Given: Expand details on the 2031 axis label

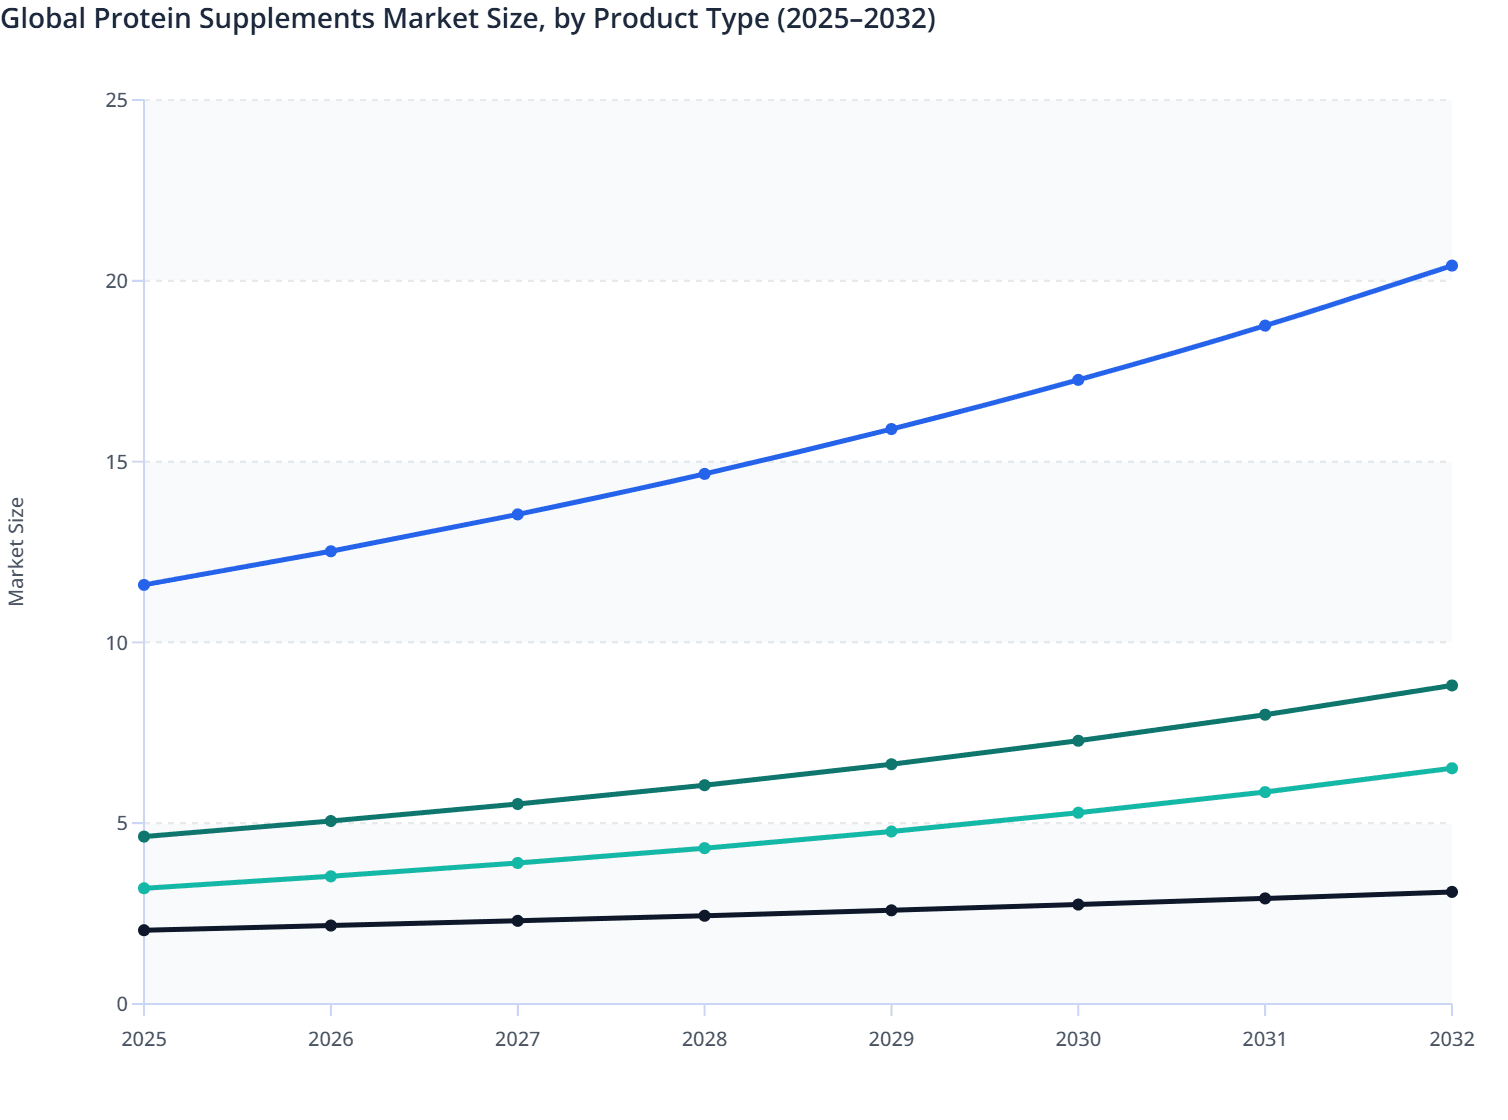Looking at the screenshot, I should click(x=1265, y=1040).
